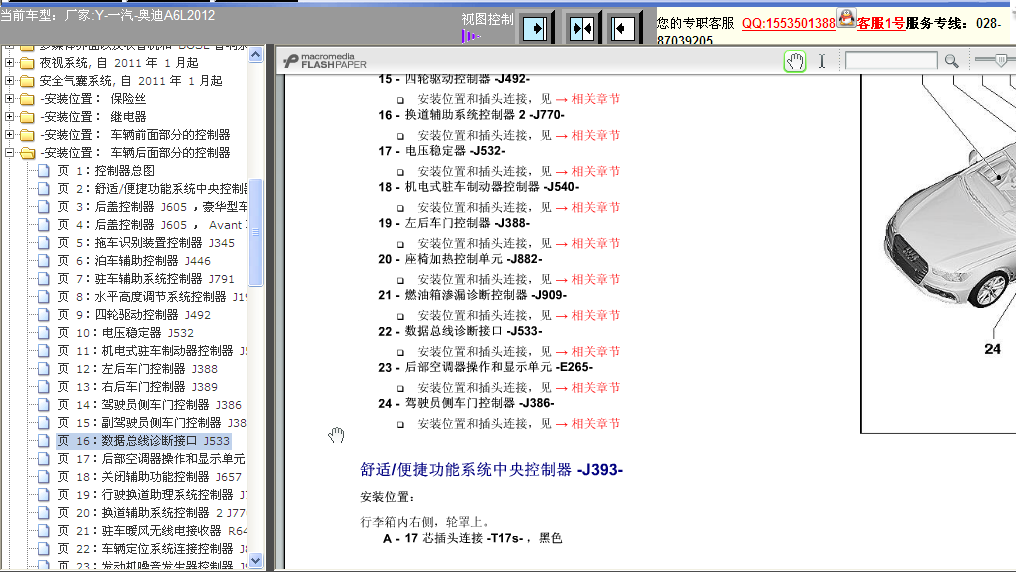Viewport: 1016px width, 572px height.
Task: Click the tree panel scroll down arrow
Action: pos(255,560)
